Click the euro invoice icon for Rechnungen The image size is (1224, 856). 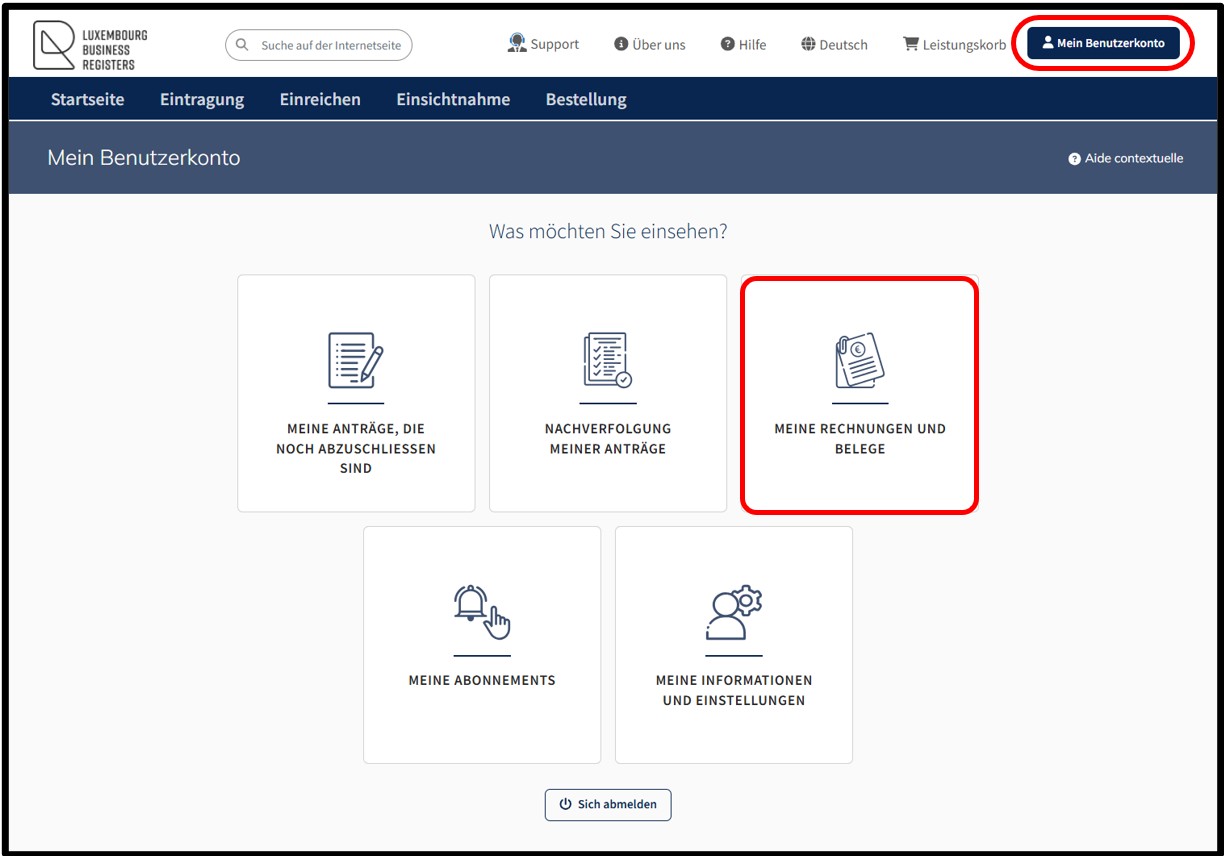(x=860, y=360)
